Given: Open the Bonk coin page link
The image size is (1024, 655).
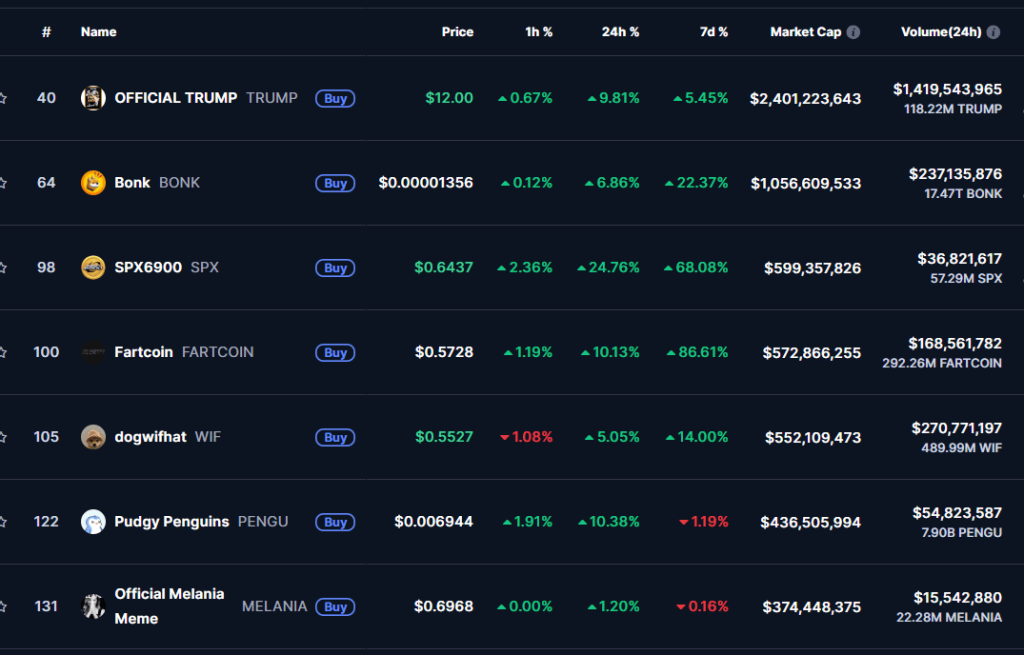Looking at the screenshot, I should [132, 183].
